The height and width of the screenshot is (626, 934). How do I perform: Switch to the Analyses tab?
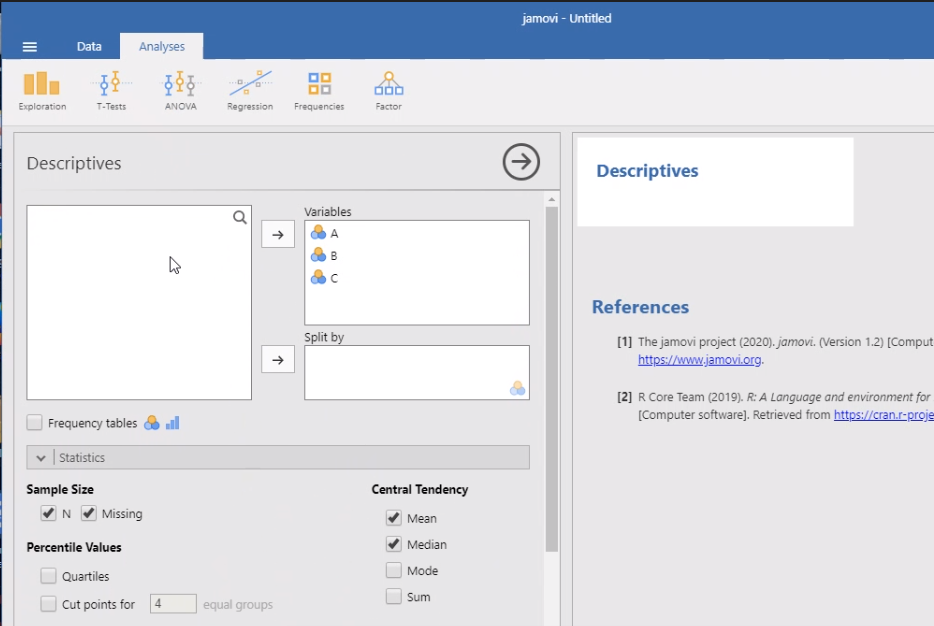point(161,46)
